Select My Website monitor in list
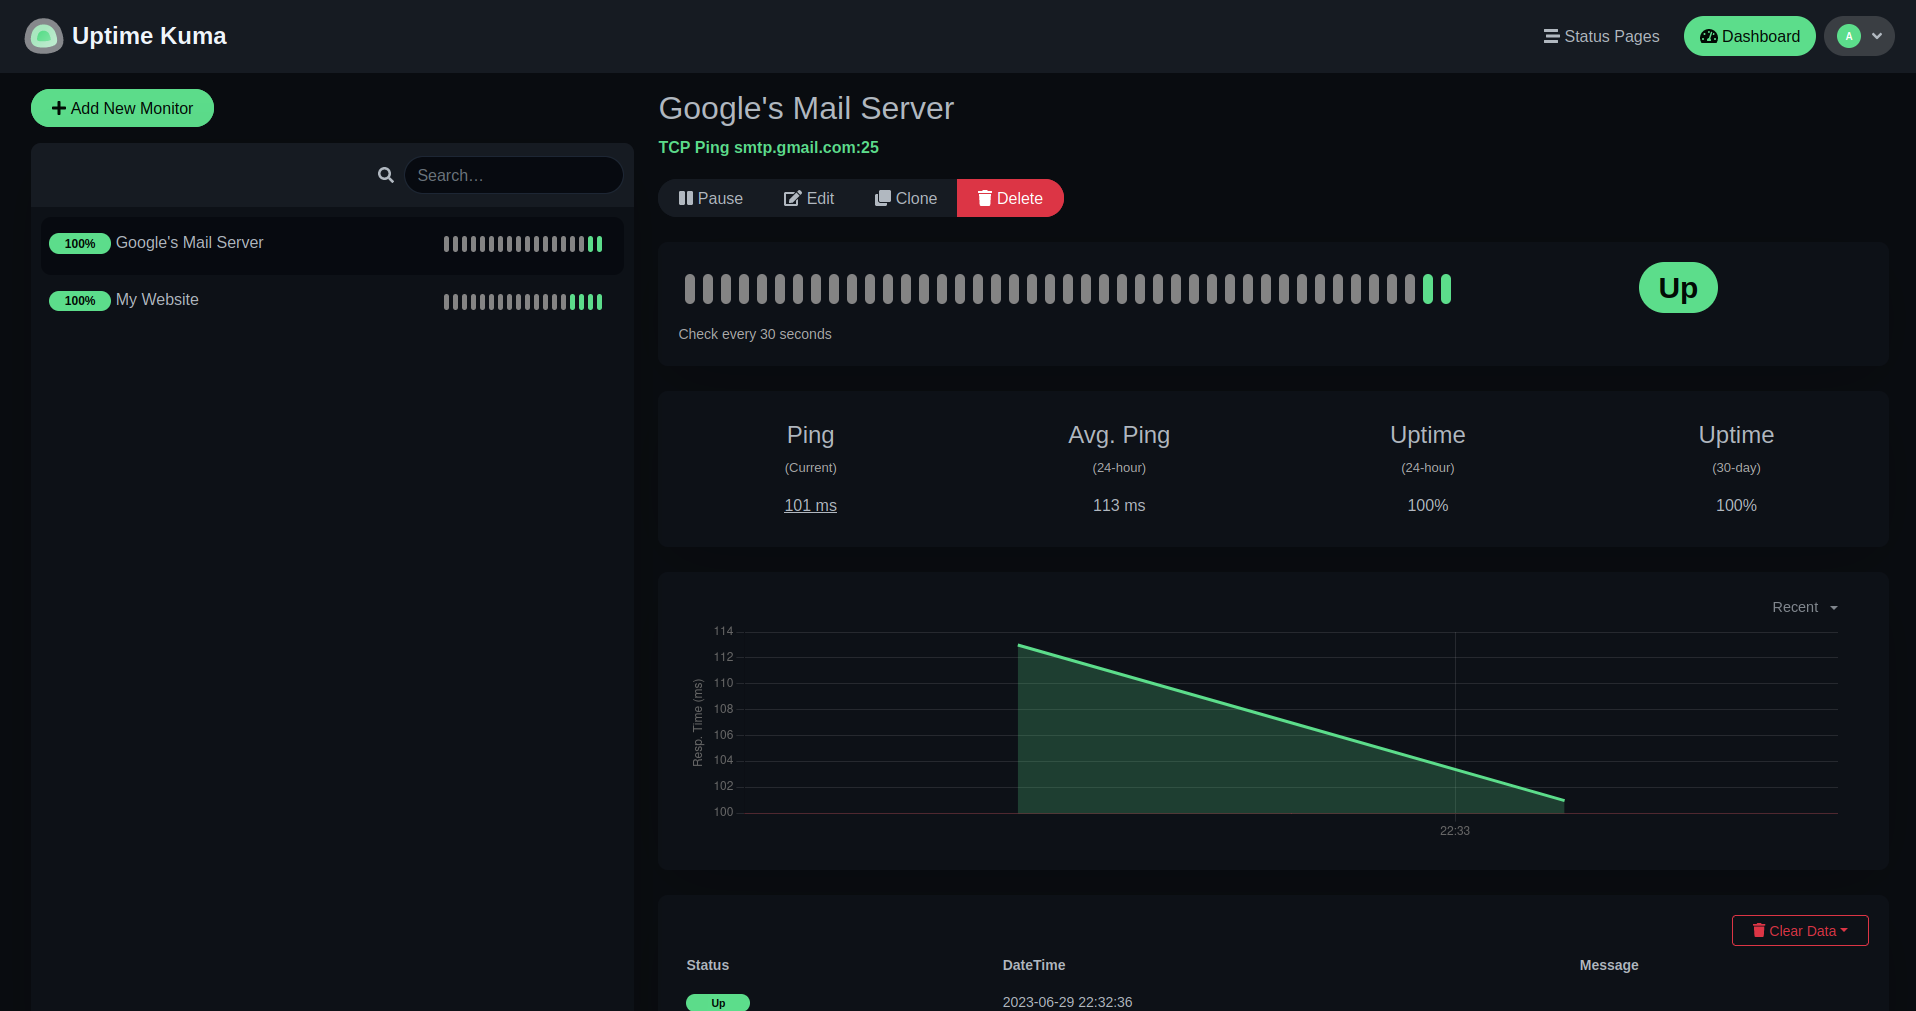Image resolution: width=1916 pixels, height=1011 pixels. tap(332, 301)
